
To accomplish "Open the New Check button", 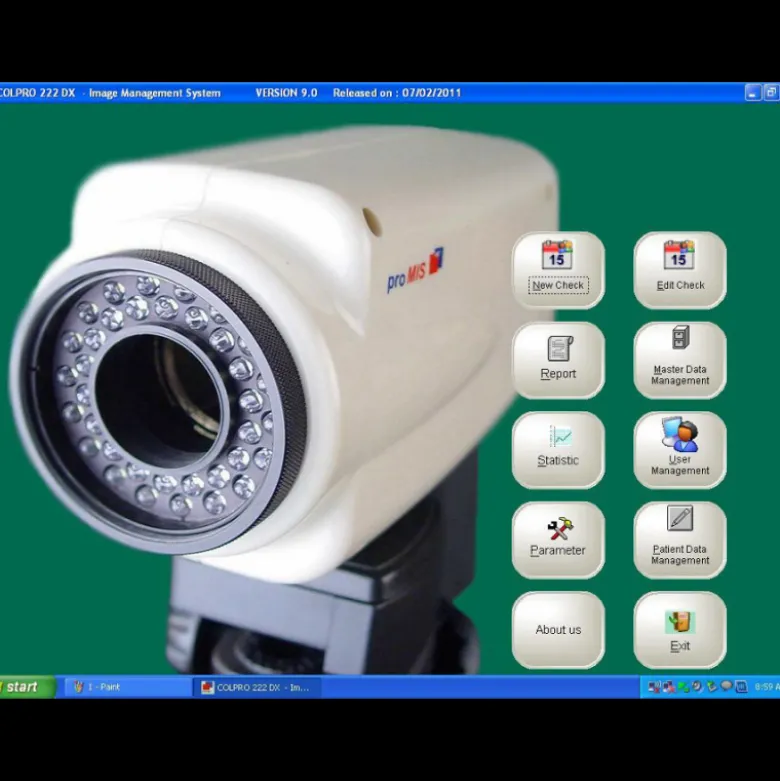I will (x=558, y=270).
